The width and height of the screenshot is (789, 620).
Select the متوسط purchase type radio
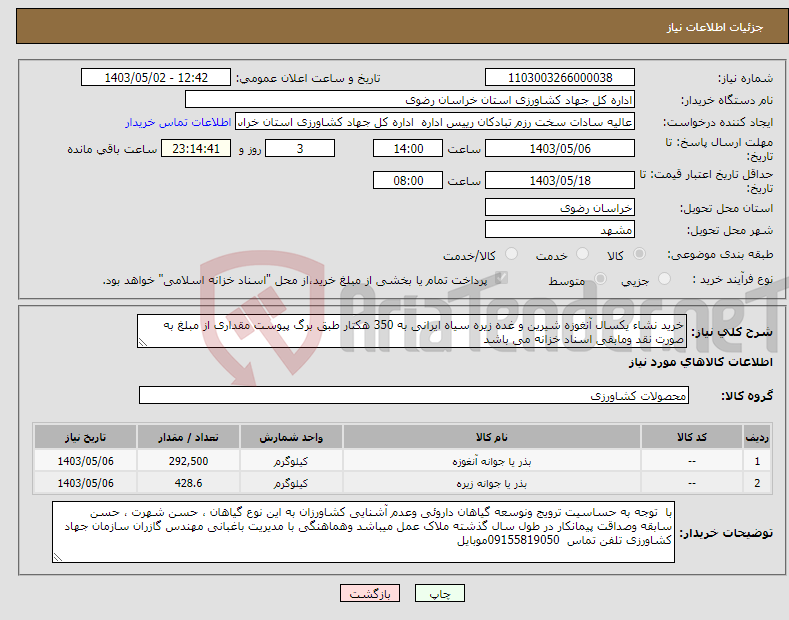click(x=600, y=278)
